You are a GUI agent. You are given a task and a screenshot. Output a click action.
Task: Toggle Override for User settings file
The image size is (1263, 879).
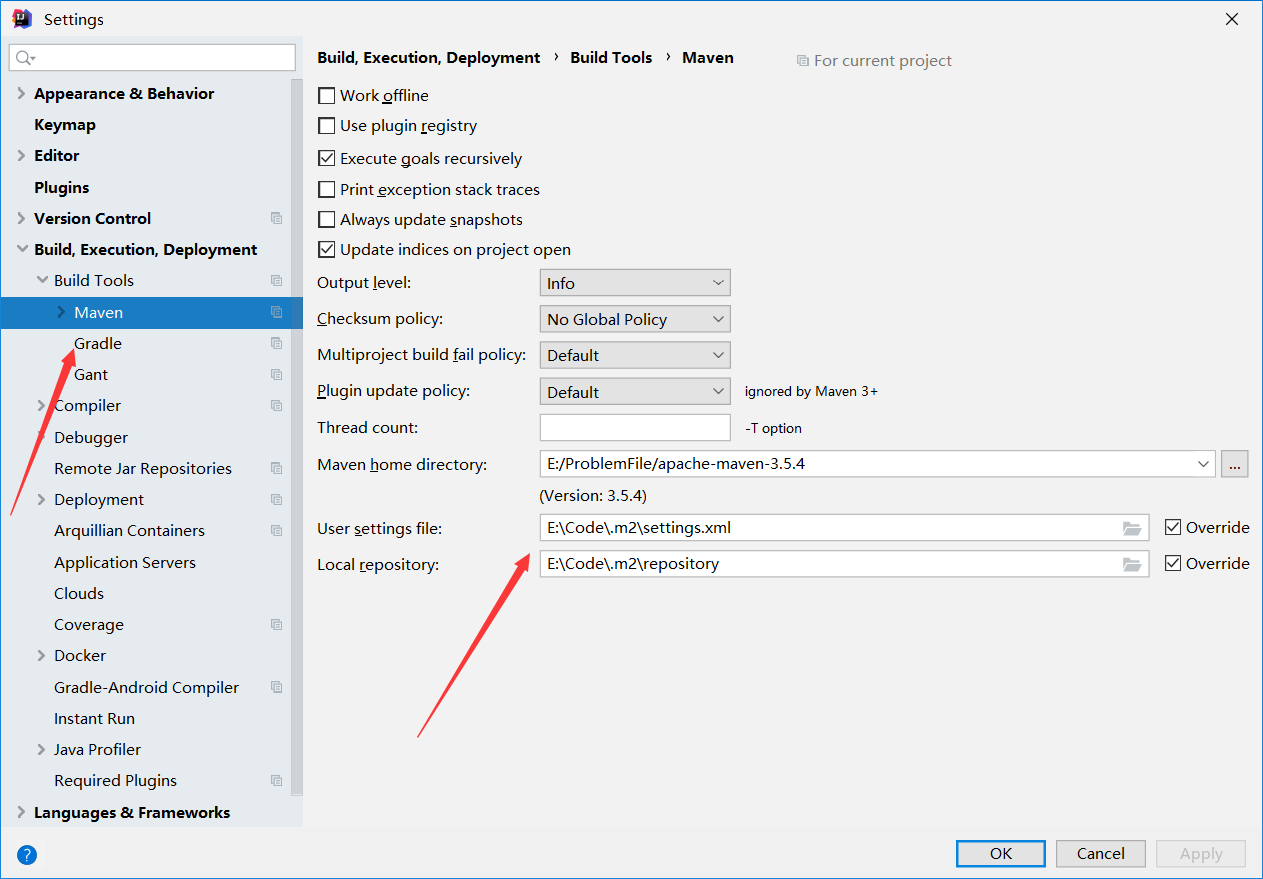coord(1173,527)
